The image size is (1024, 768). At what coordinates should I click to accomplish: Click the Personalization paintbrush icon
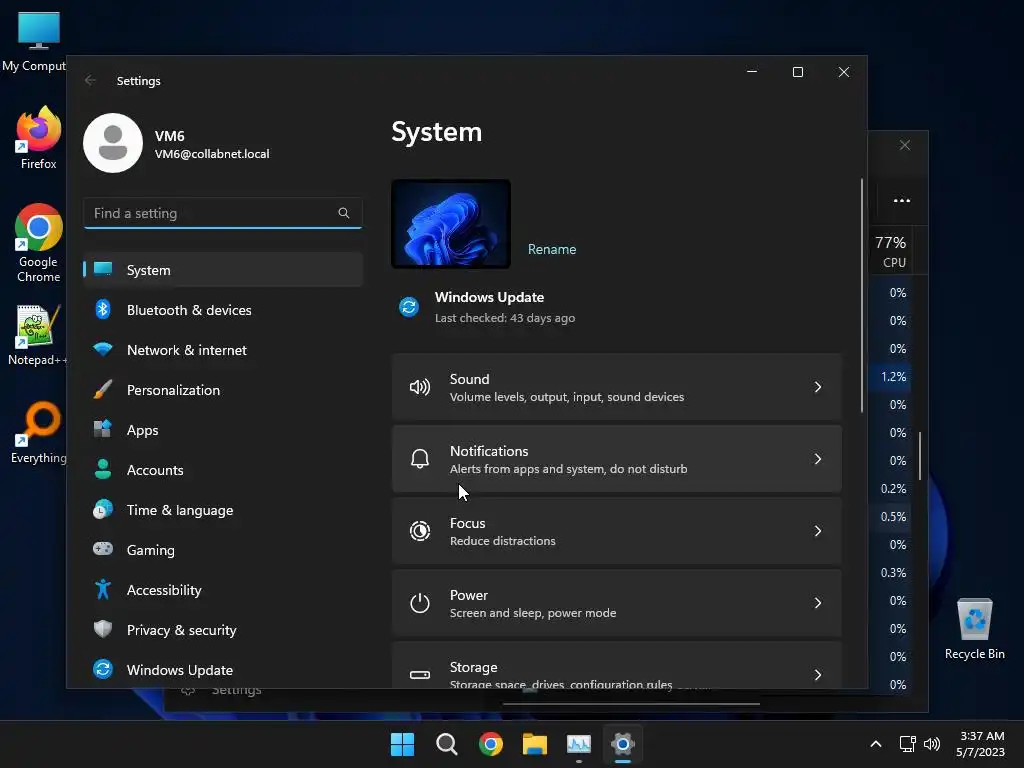click(103, 390)
